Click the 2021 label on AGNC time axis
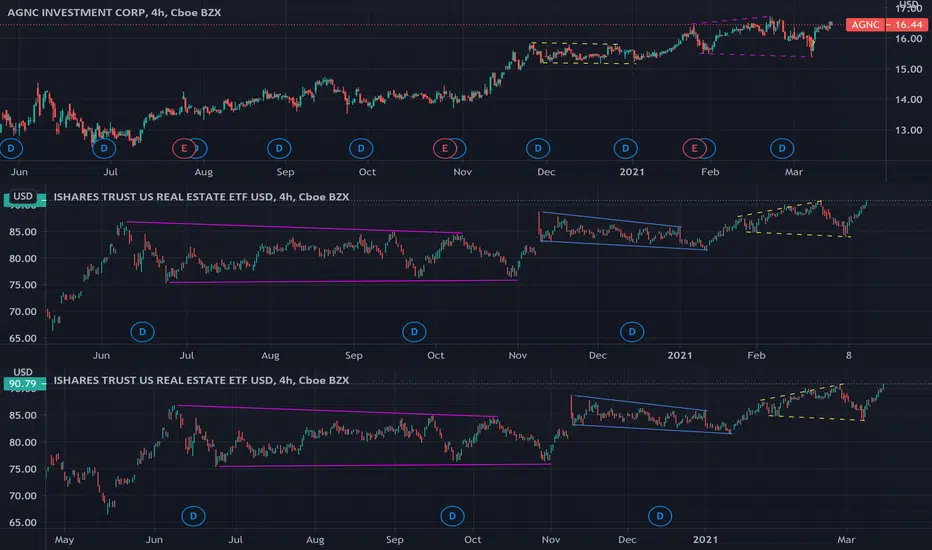 pyautogui.click(x=632, y=172)
